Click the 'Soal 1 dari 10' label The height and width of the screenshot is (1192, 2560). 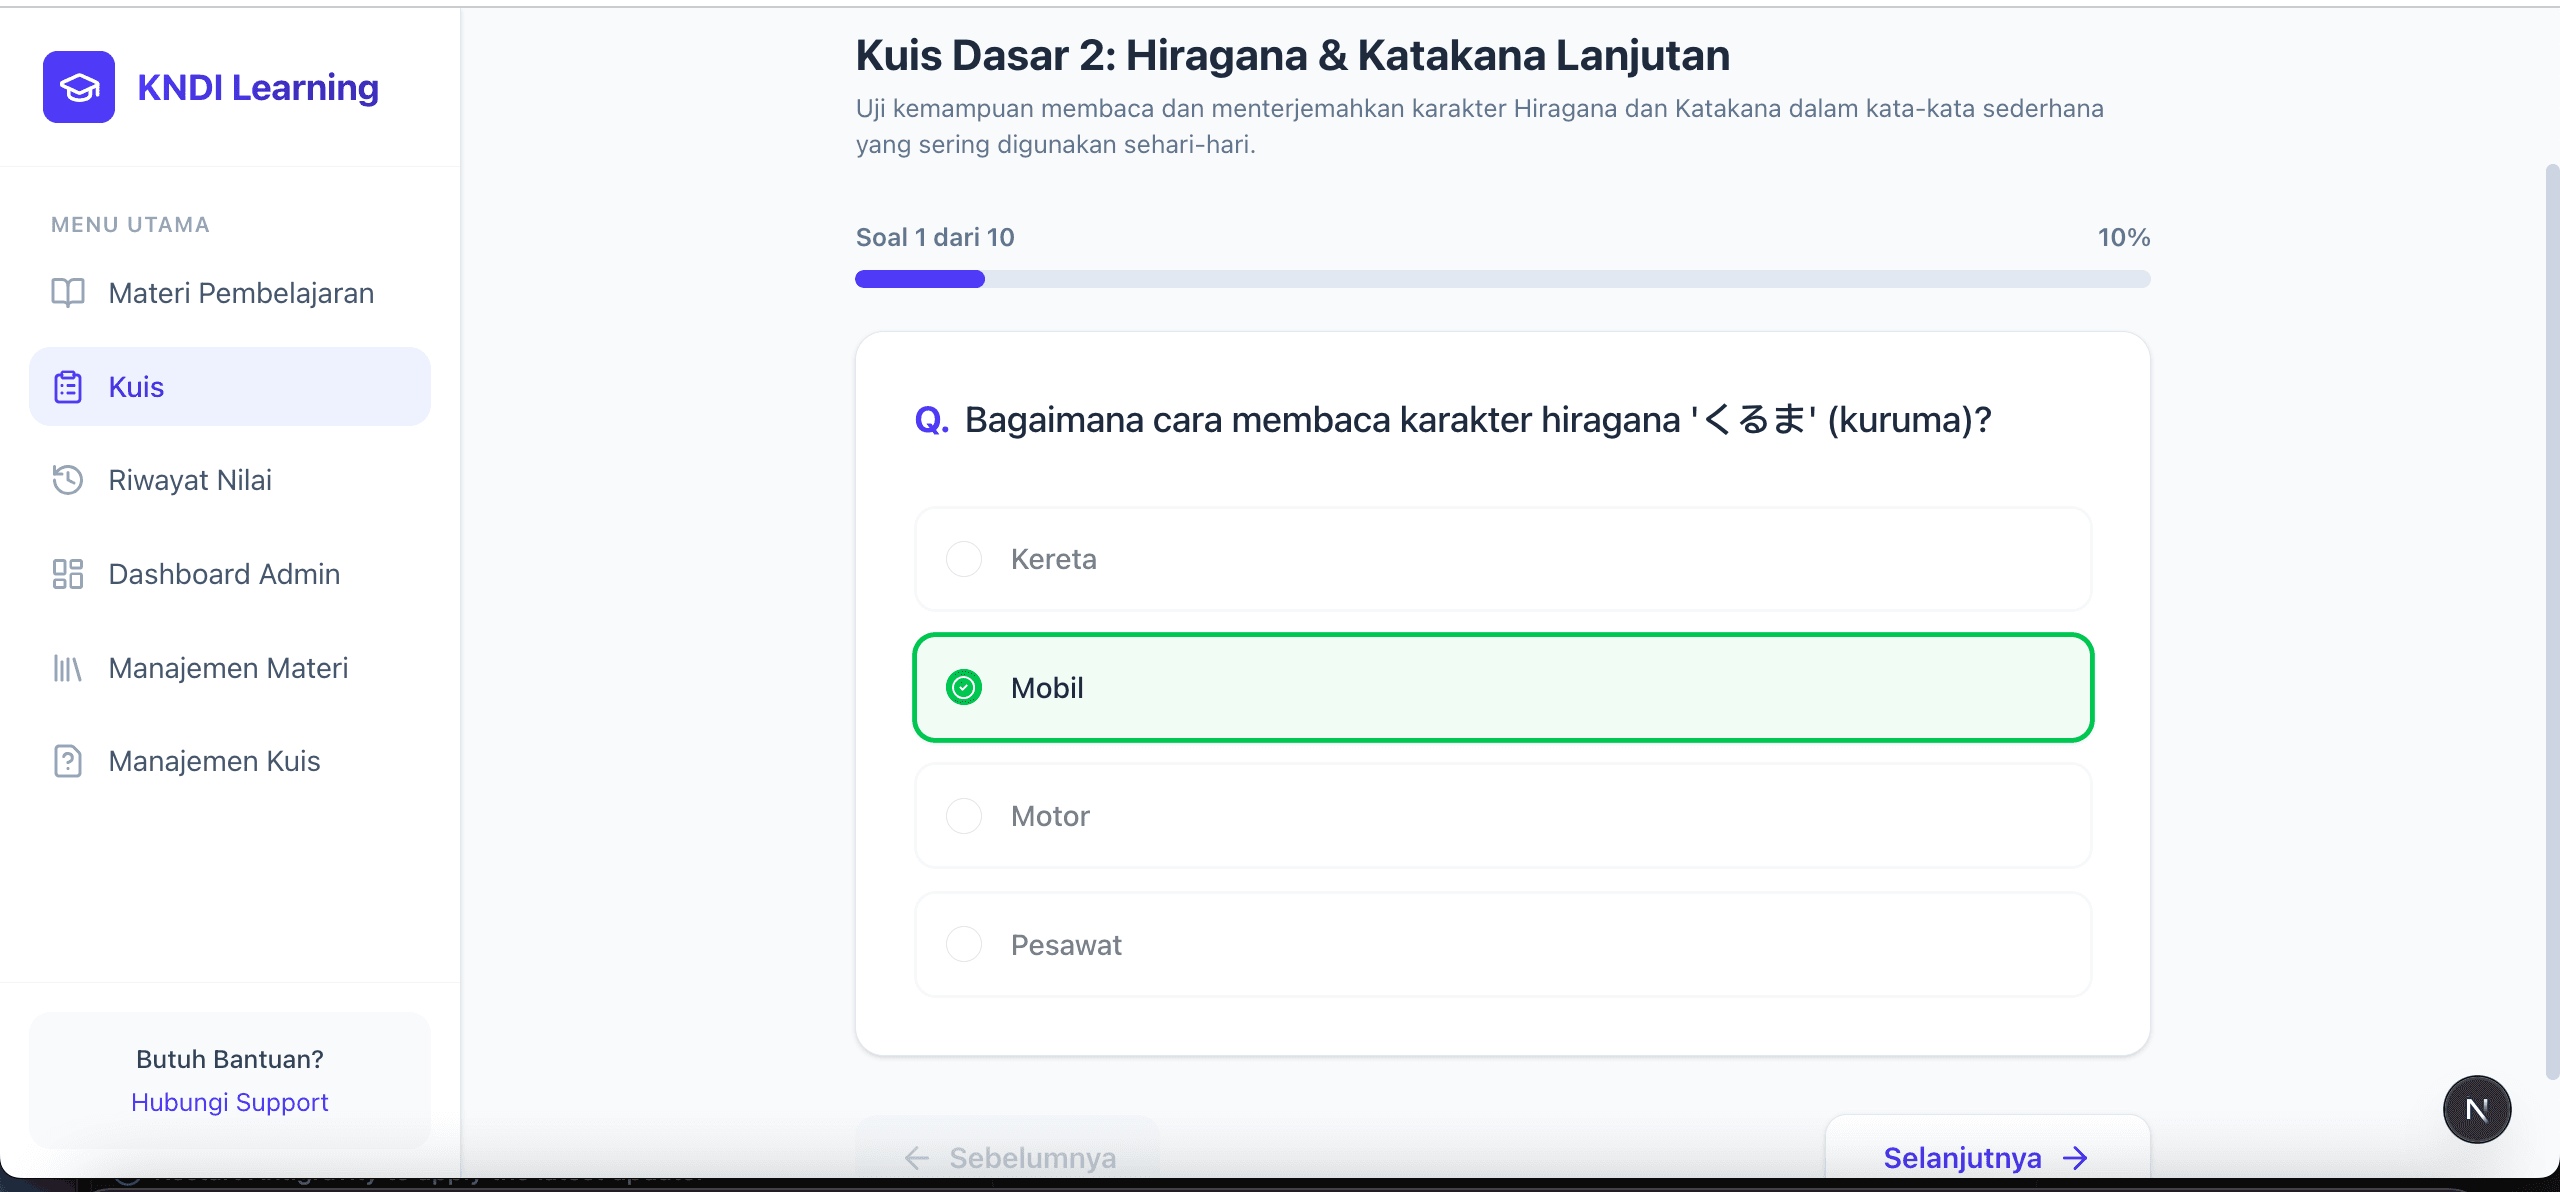[935, 237]
